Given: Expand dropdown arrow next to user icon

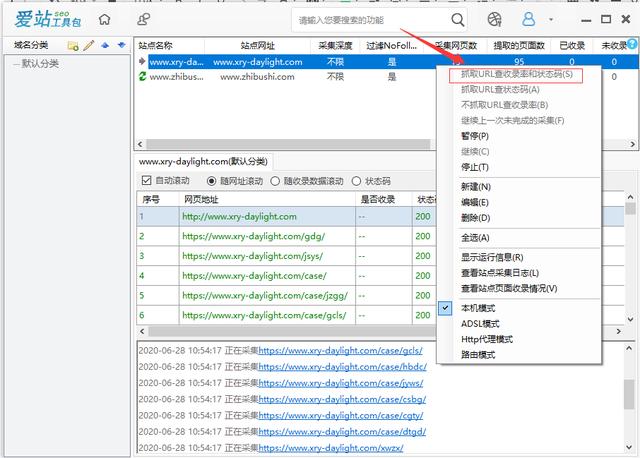Looking at the screenshot, I should 551,19.
